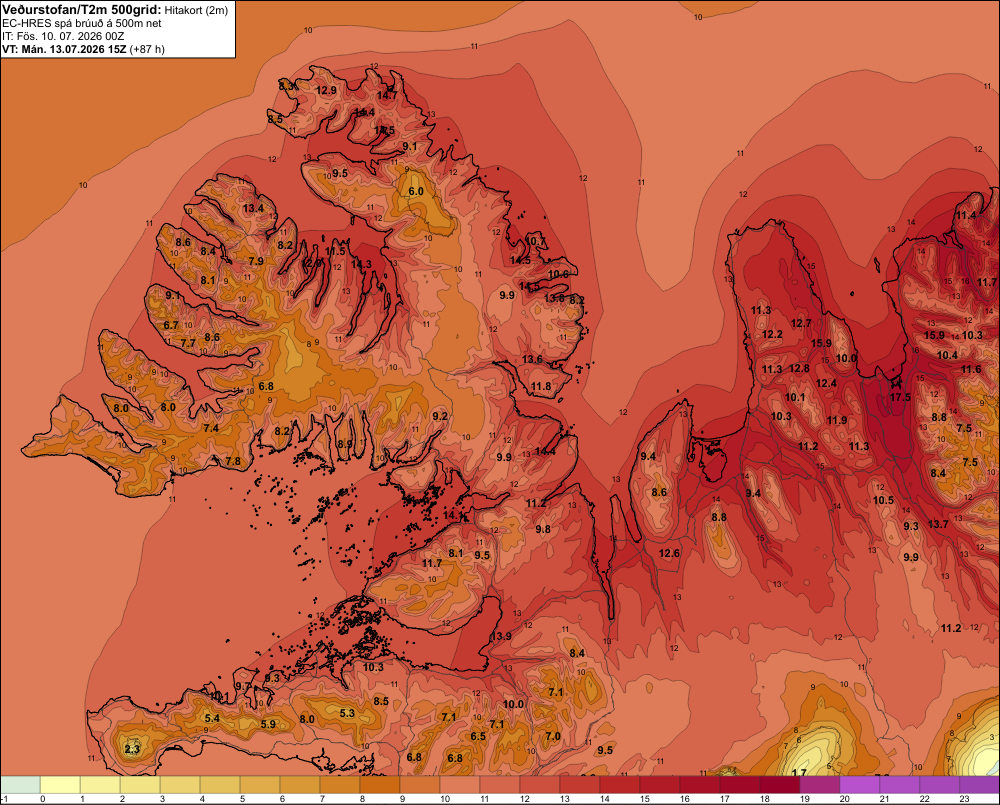Click the legend swatch between 22 and 23

tap(940, 785)
